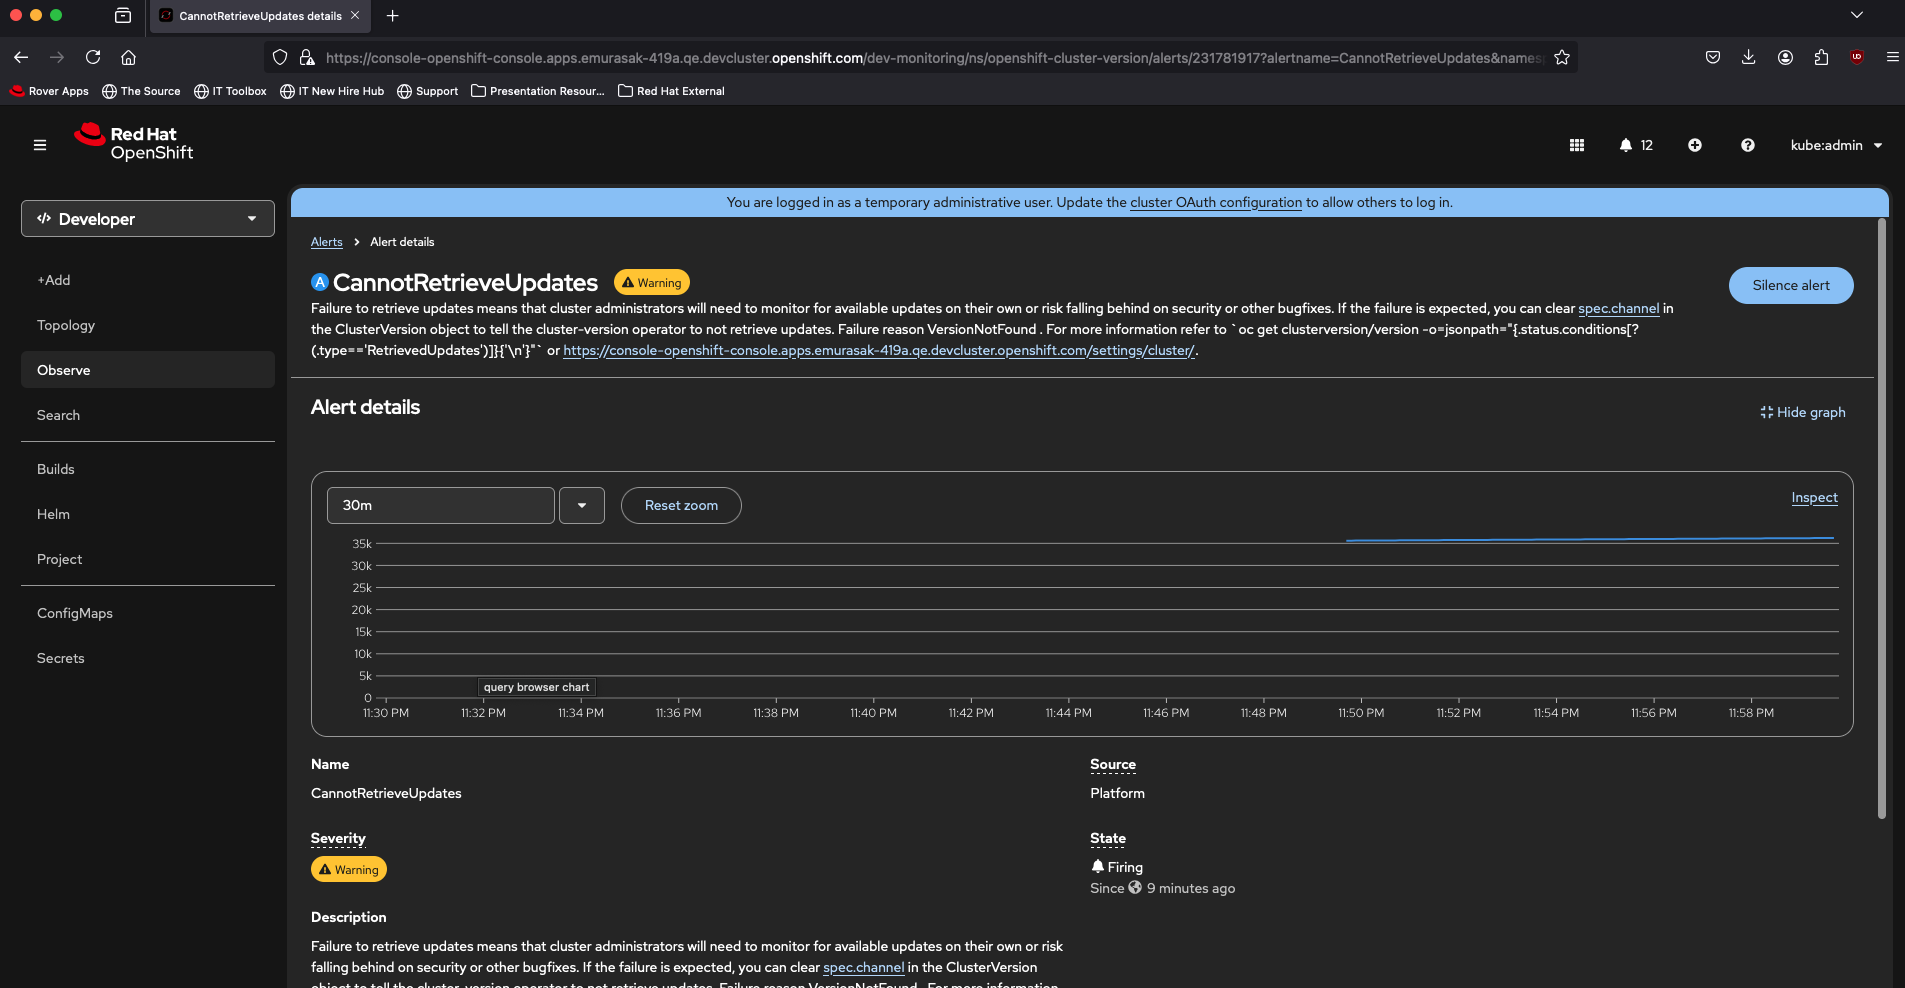Click the page vertical scrollbar

1882,520
